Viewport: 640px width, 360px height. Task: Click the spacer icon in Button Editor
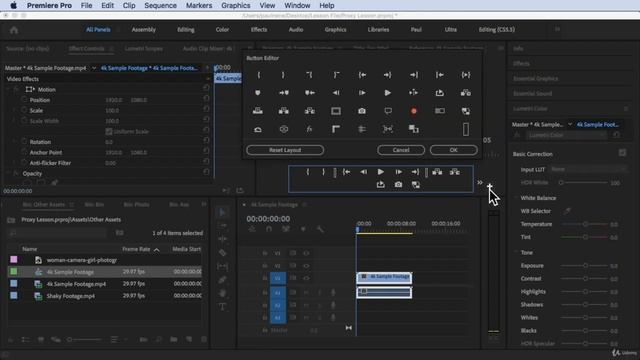point(466,129)
